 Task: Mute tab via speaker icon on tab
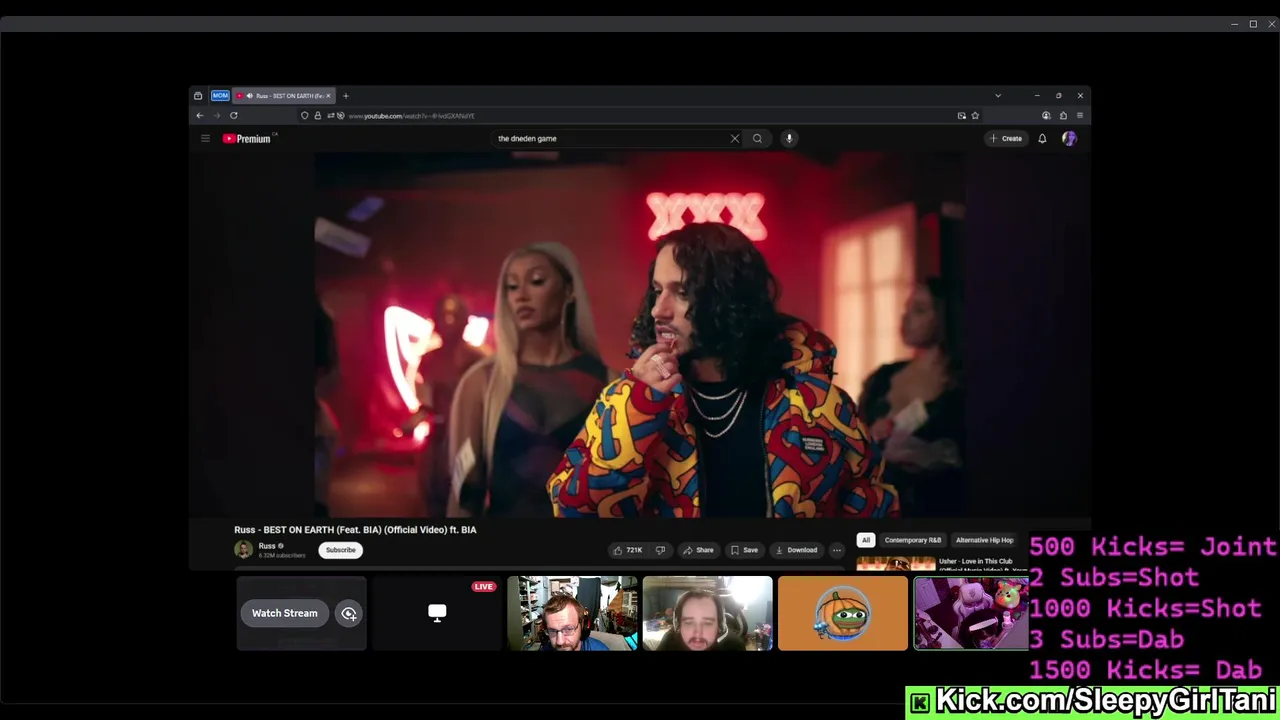pos(249,96)
